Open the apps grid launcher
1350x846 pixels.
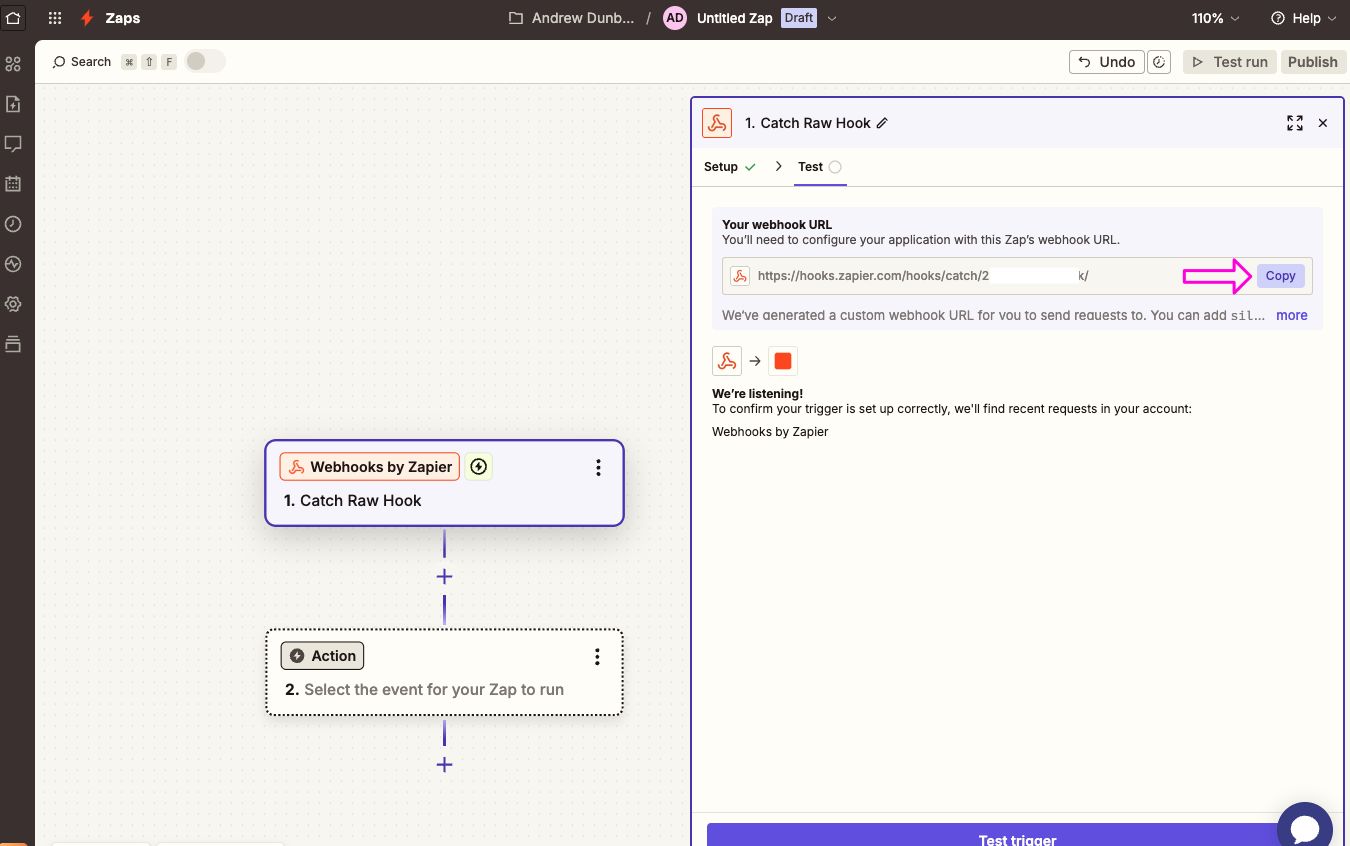point(55,18)
